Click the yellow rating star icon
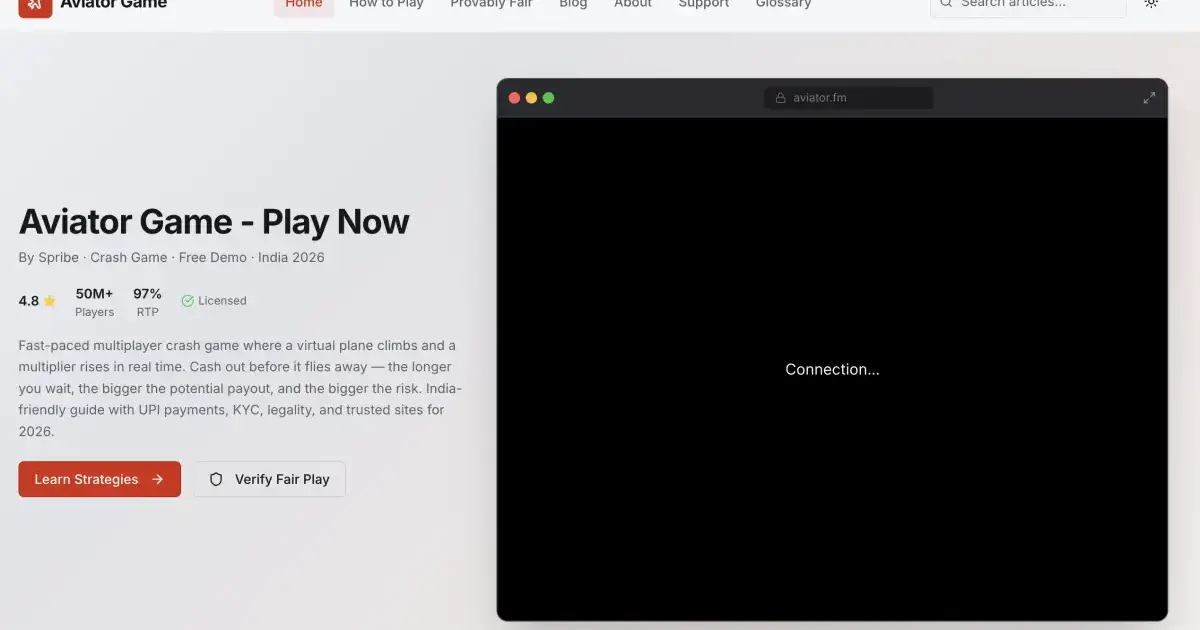 (50, 301)
